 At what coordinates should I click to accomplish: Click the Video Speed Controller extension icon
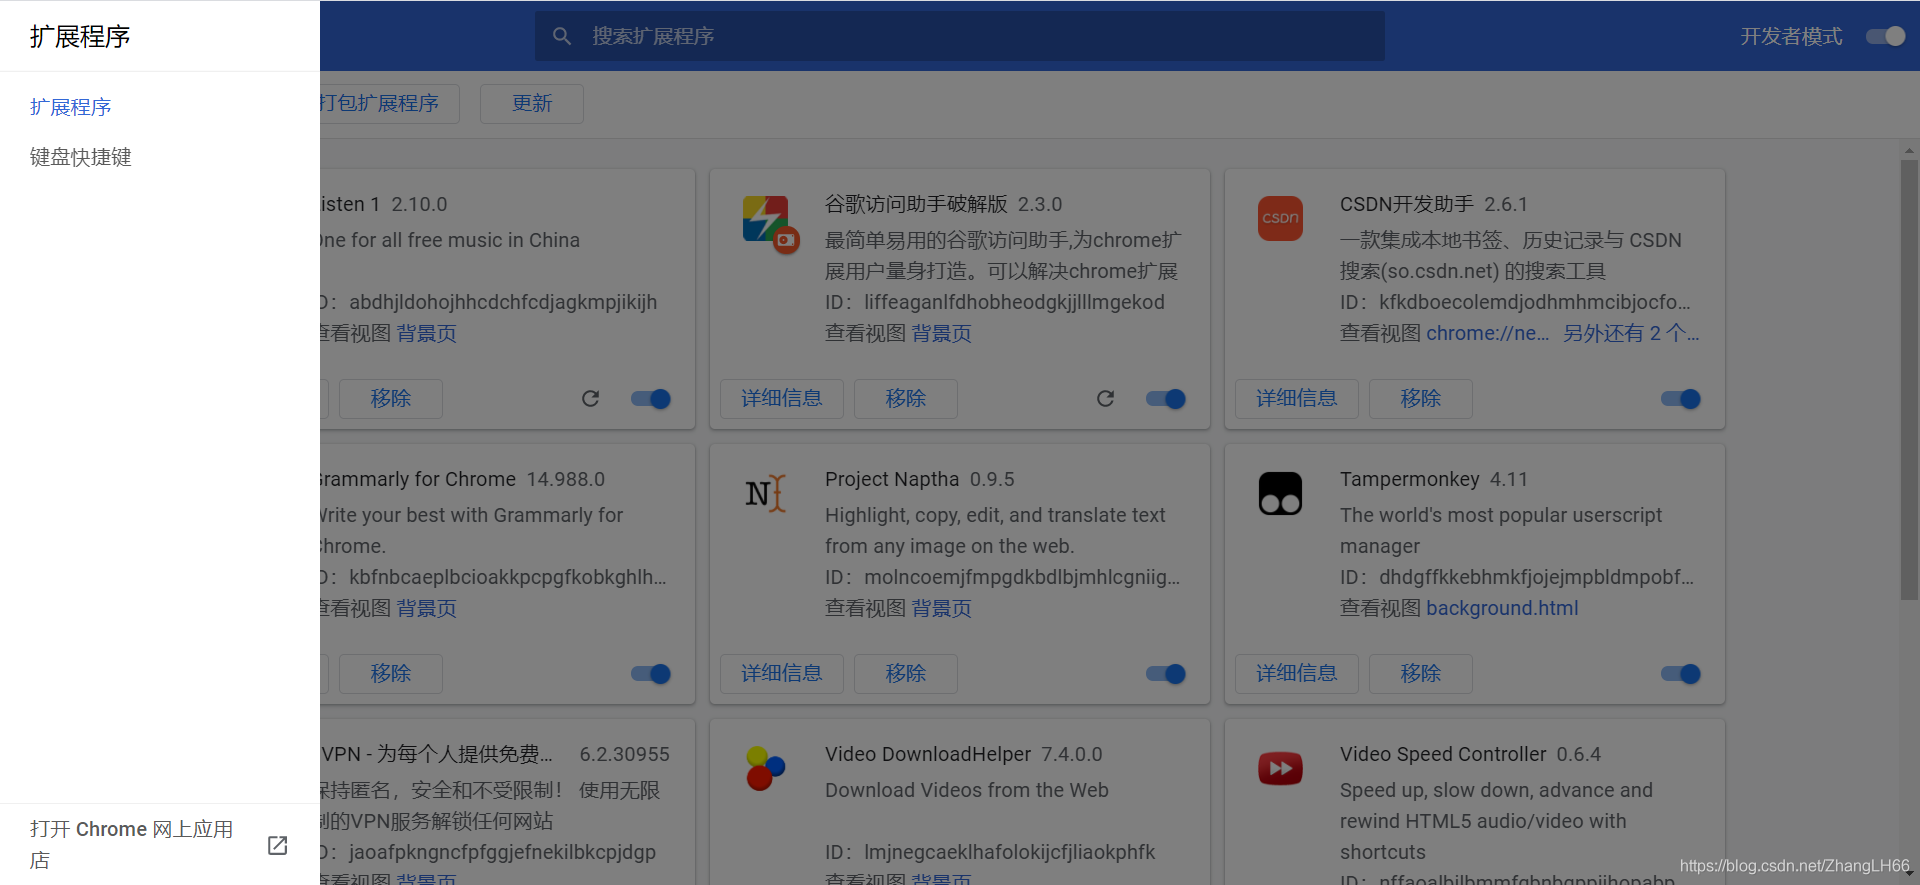[x=1280, y=768]
